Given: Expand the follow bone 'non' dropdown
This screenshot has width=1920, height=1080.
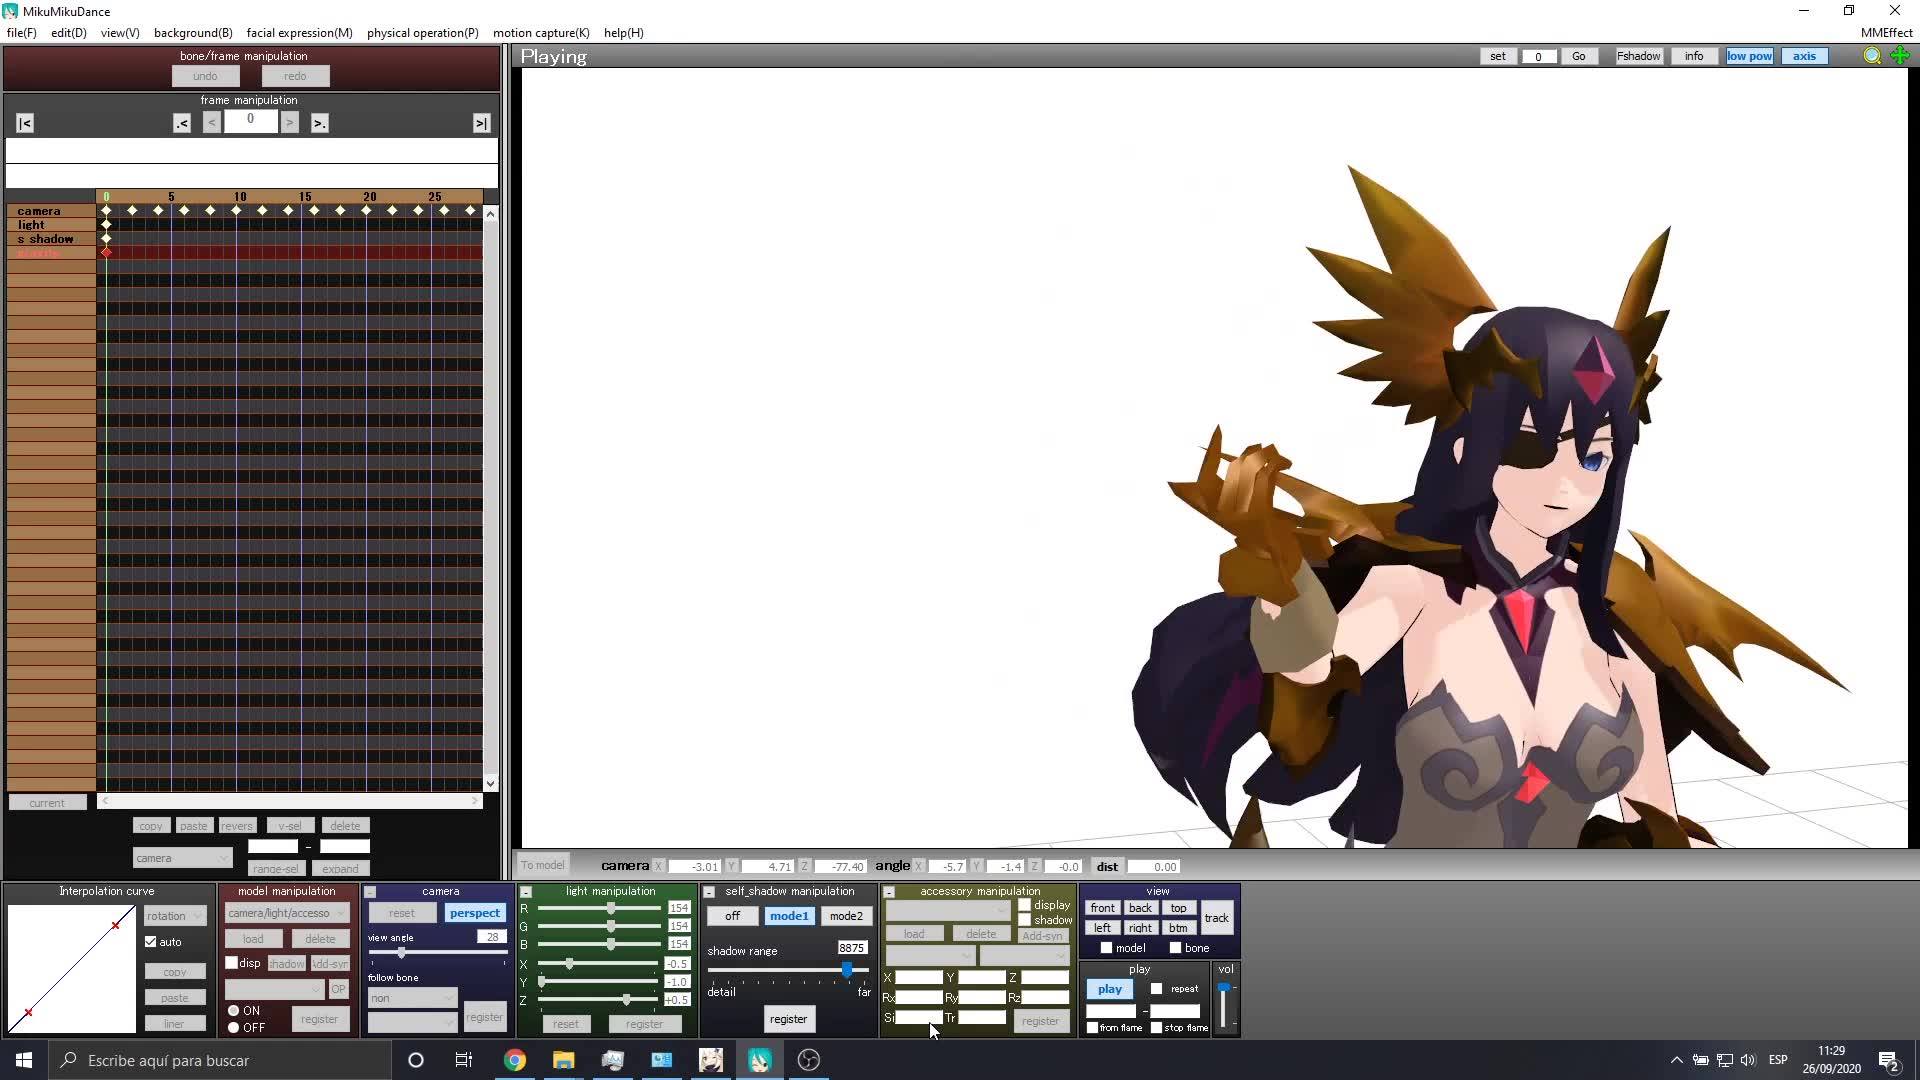Looking at the screenshot, I should coord(412,998).
